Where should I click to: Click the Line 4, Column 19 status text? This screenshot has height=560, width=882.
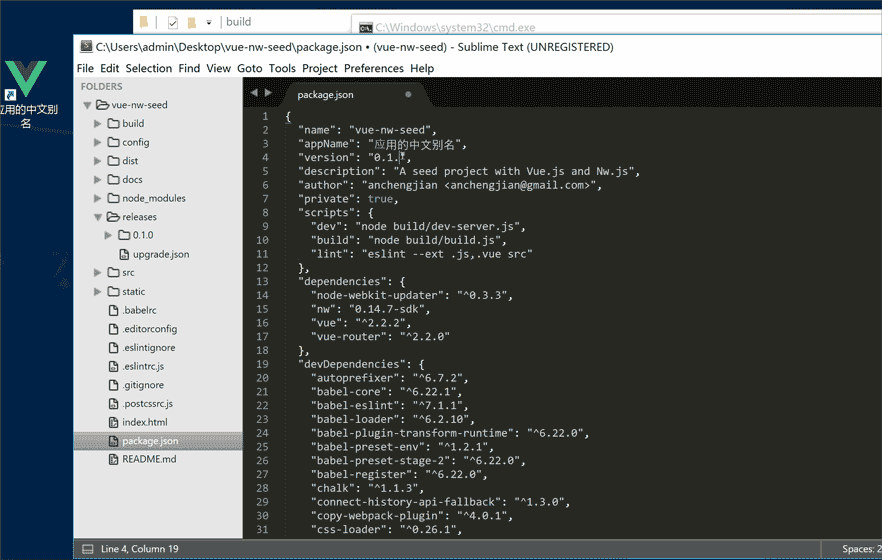tap(140, 549)
